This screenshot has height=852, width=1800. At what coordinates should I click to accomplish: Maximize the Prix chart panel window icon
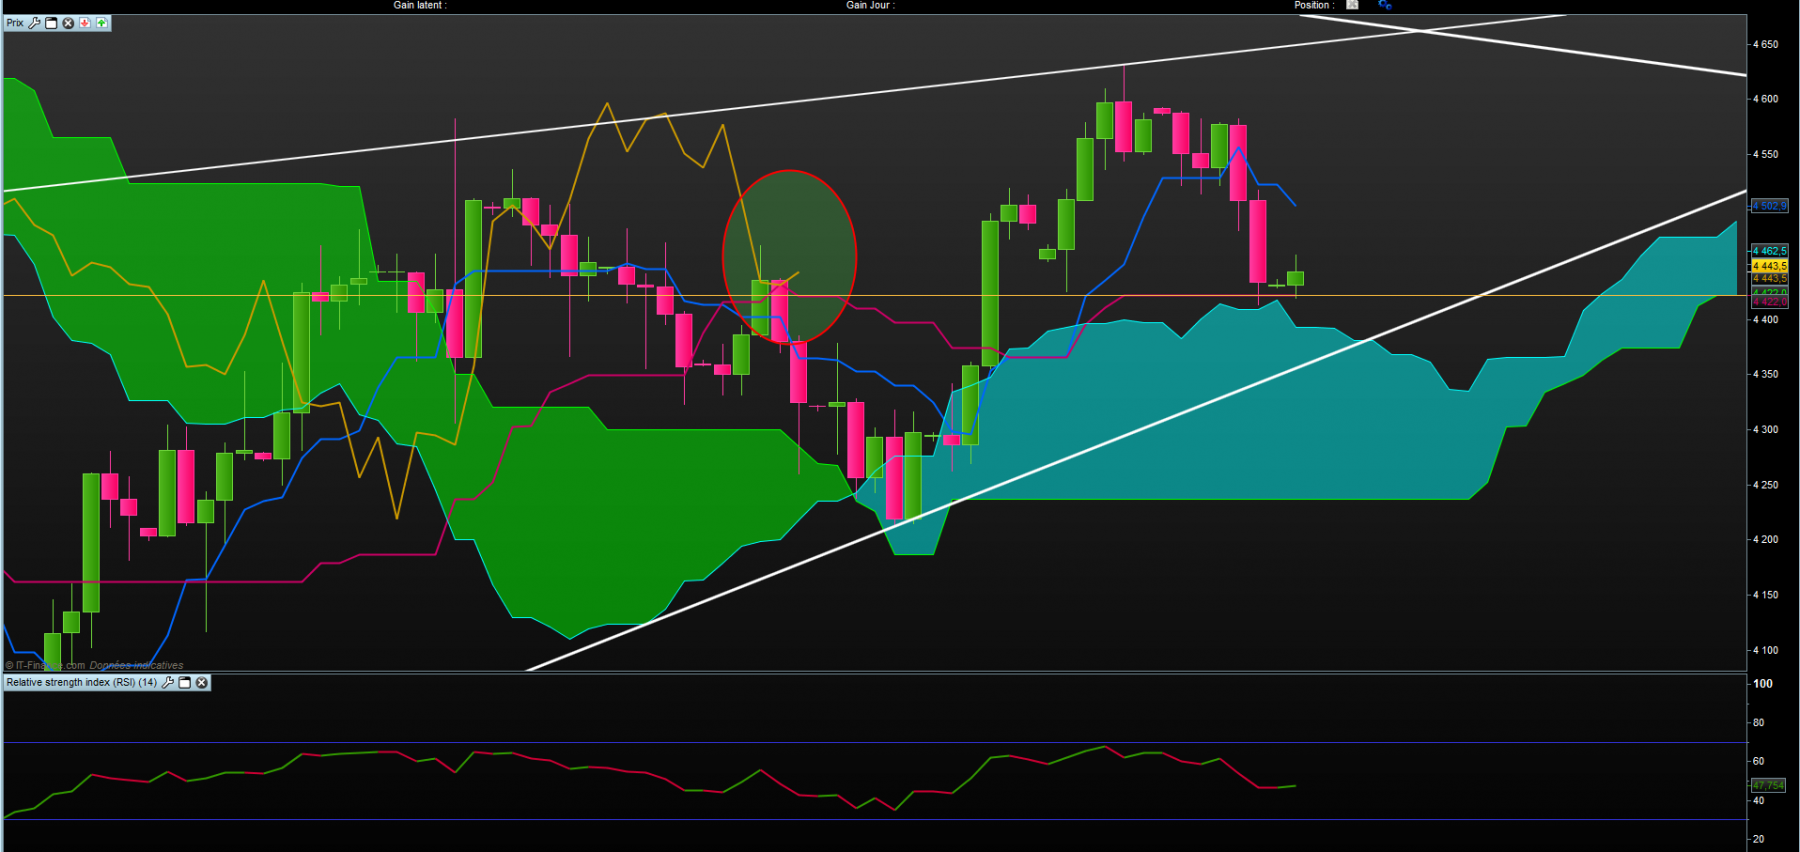(51, 23)
